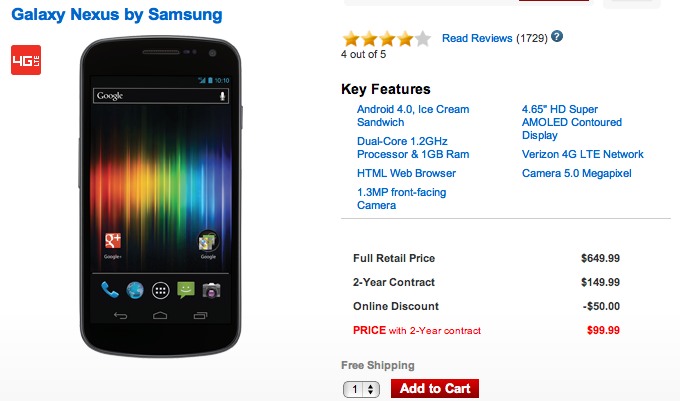The height and width of the screenshot is (401, 680).
Task: Click the Verizon 4G LTE Network feature
Action: tap(582, 154)
